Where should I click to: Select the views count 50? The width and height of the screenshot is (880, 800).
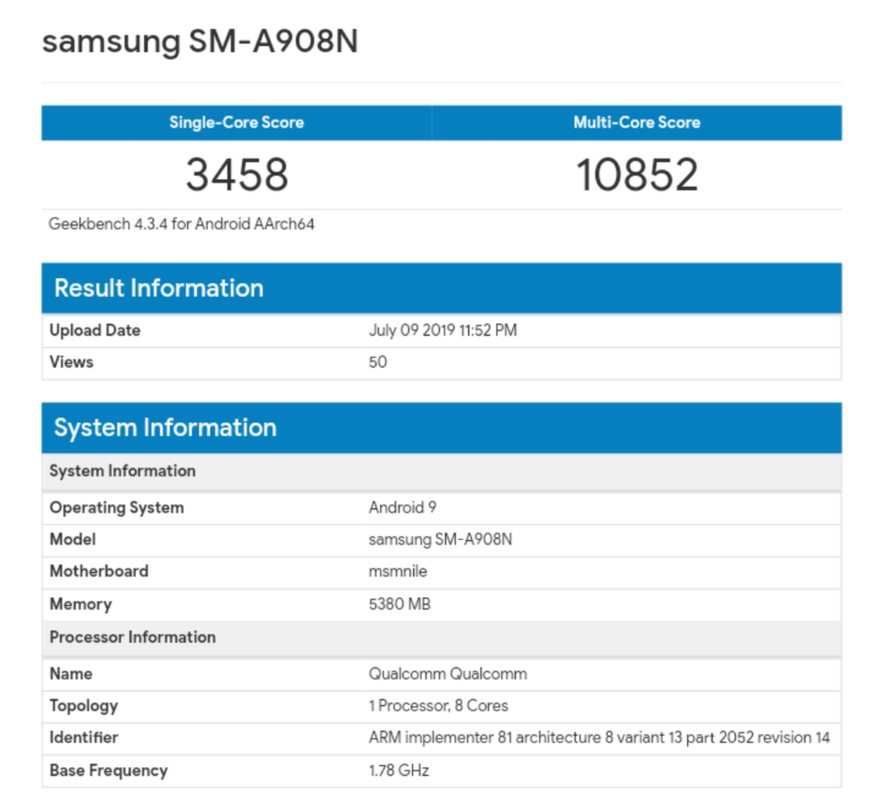378,362
